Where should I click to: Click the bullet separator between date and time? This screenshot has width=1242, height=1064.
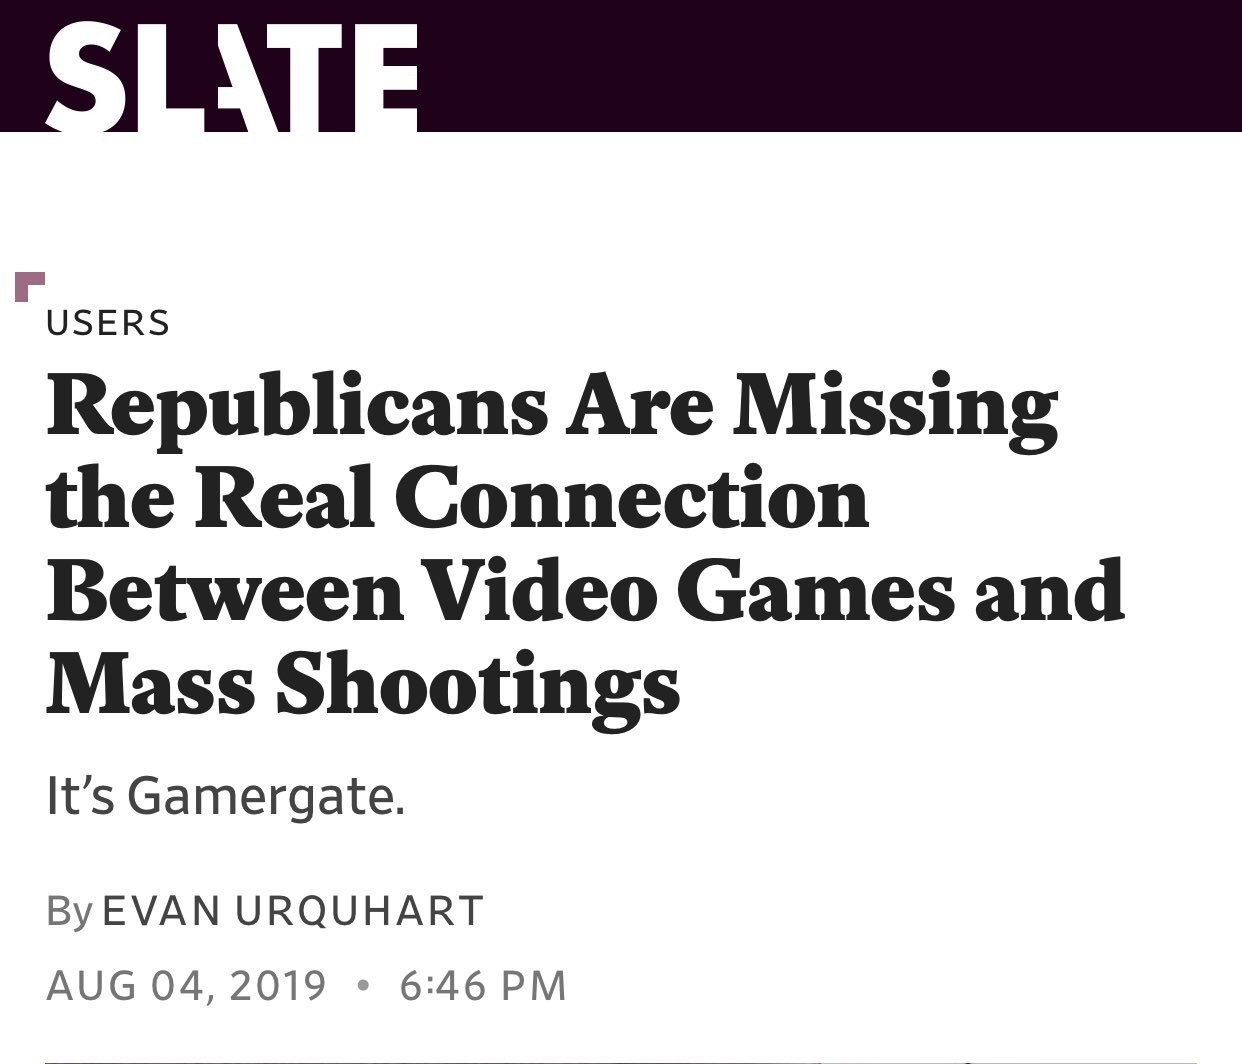tap(363, 986)
